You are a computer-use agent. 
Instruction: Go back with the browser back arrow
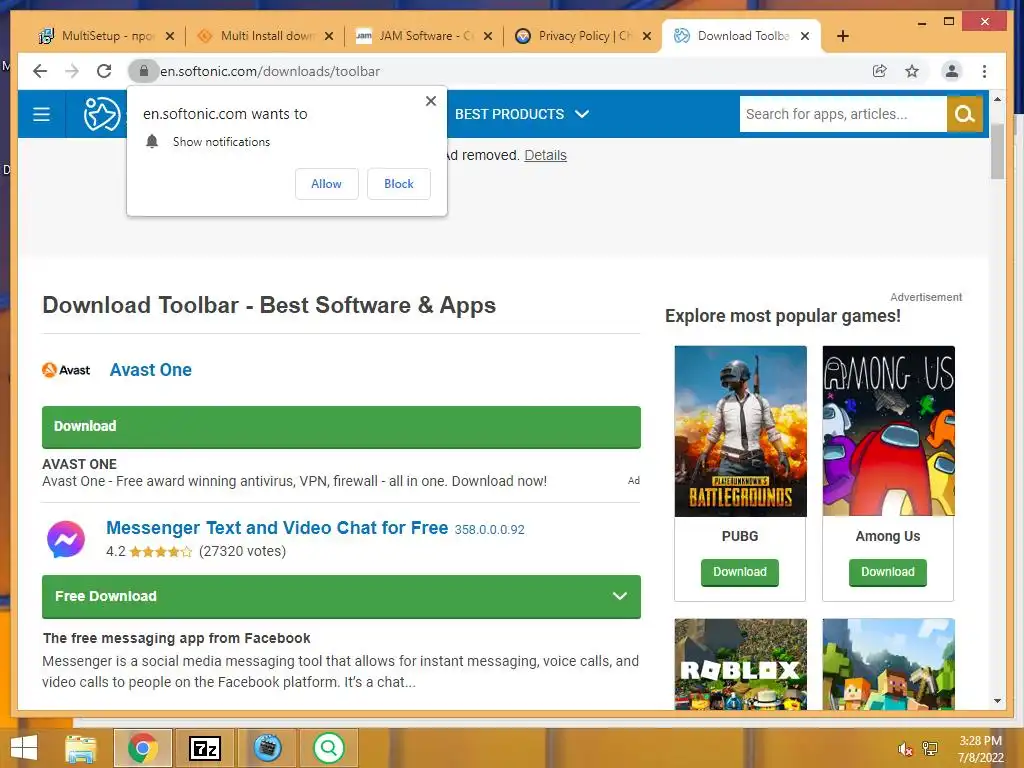pyautogui.click(x=40, y=71)
